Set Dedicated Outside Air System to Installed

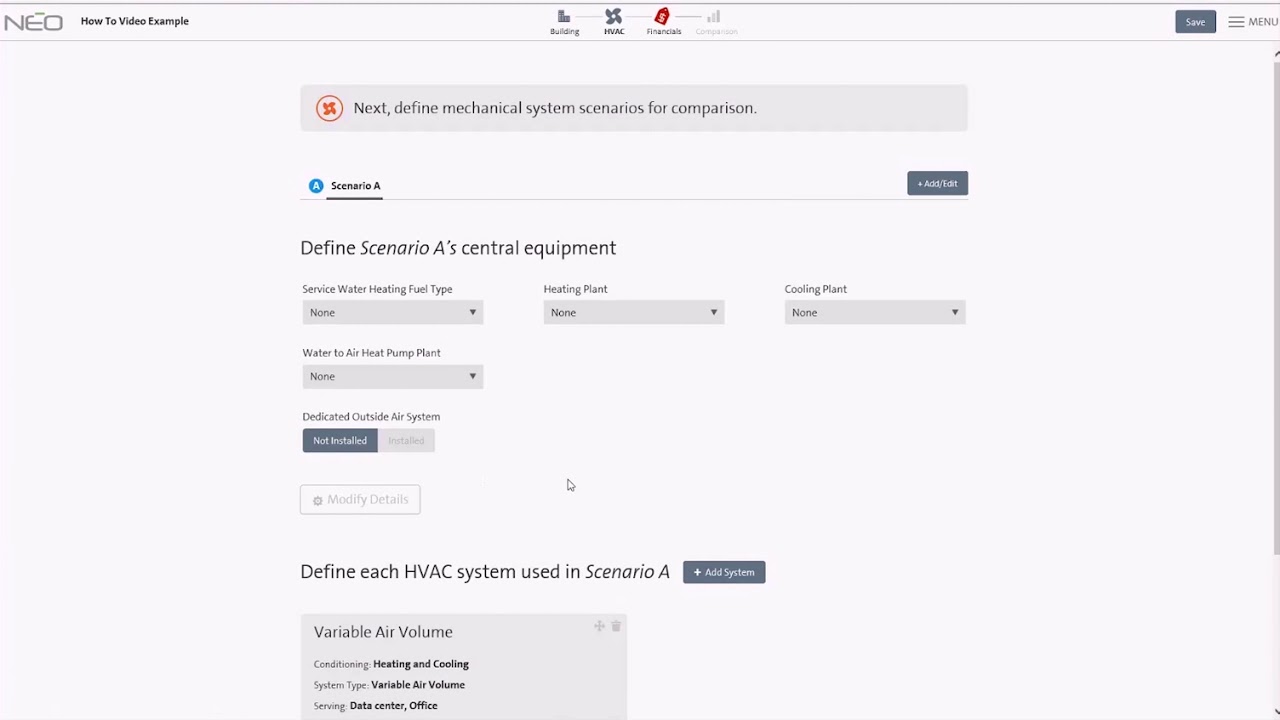406,441
